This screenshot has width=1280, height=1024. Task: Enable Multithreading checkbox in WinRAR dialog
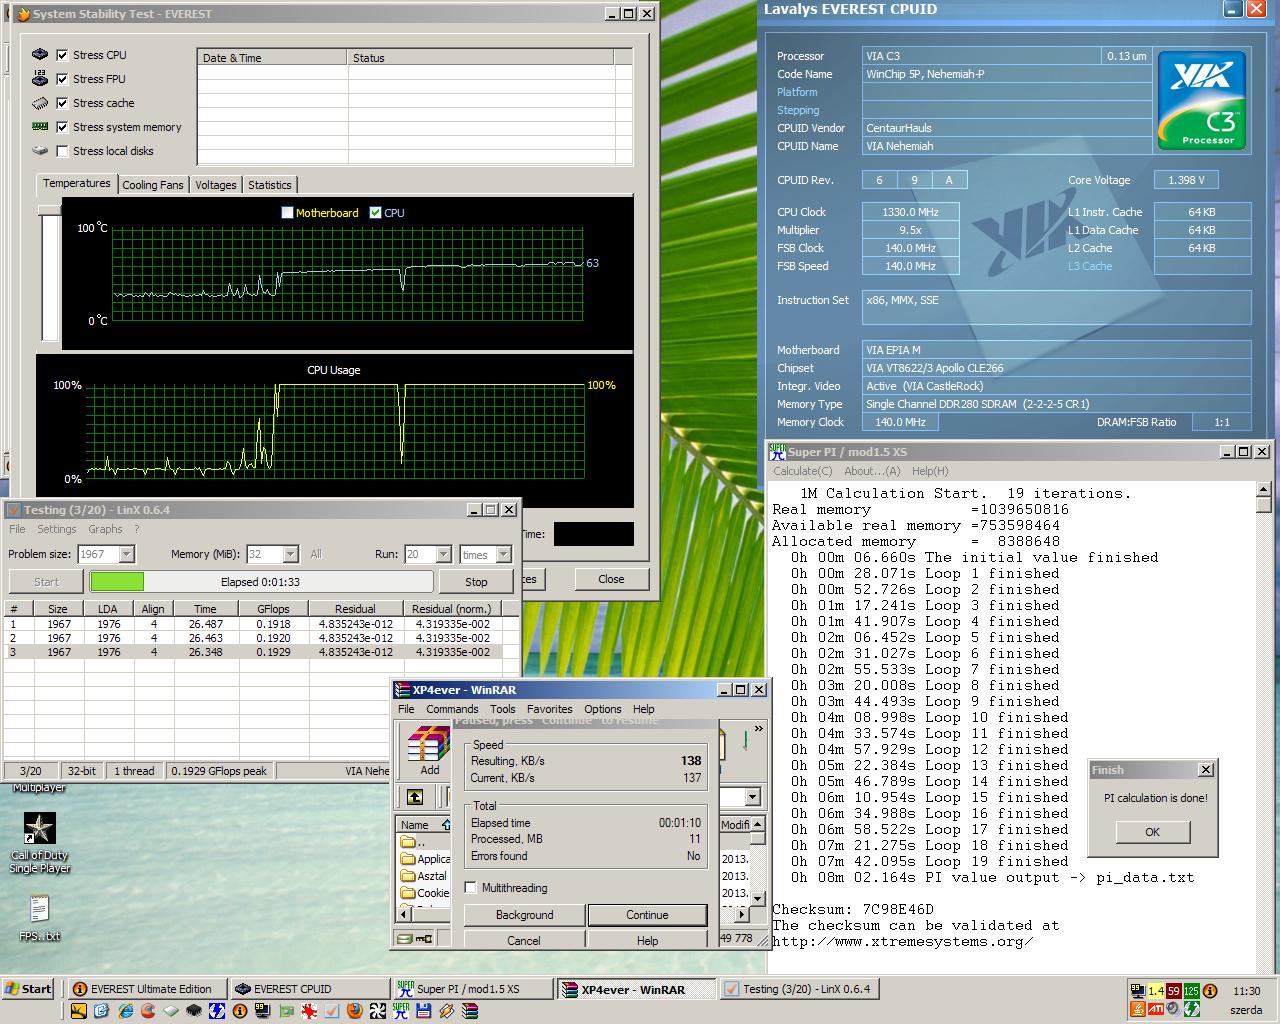point(471,887)
